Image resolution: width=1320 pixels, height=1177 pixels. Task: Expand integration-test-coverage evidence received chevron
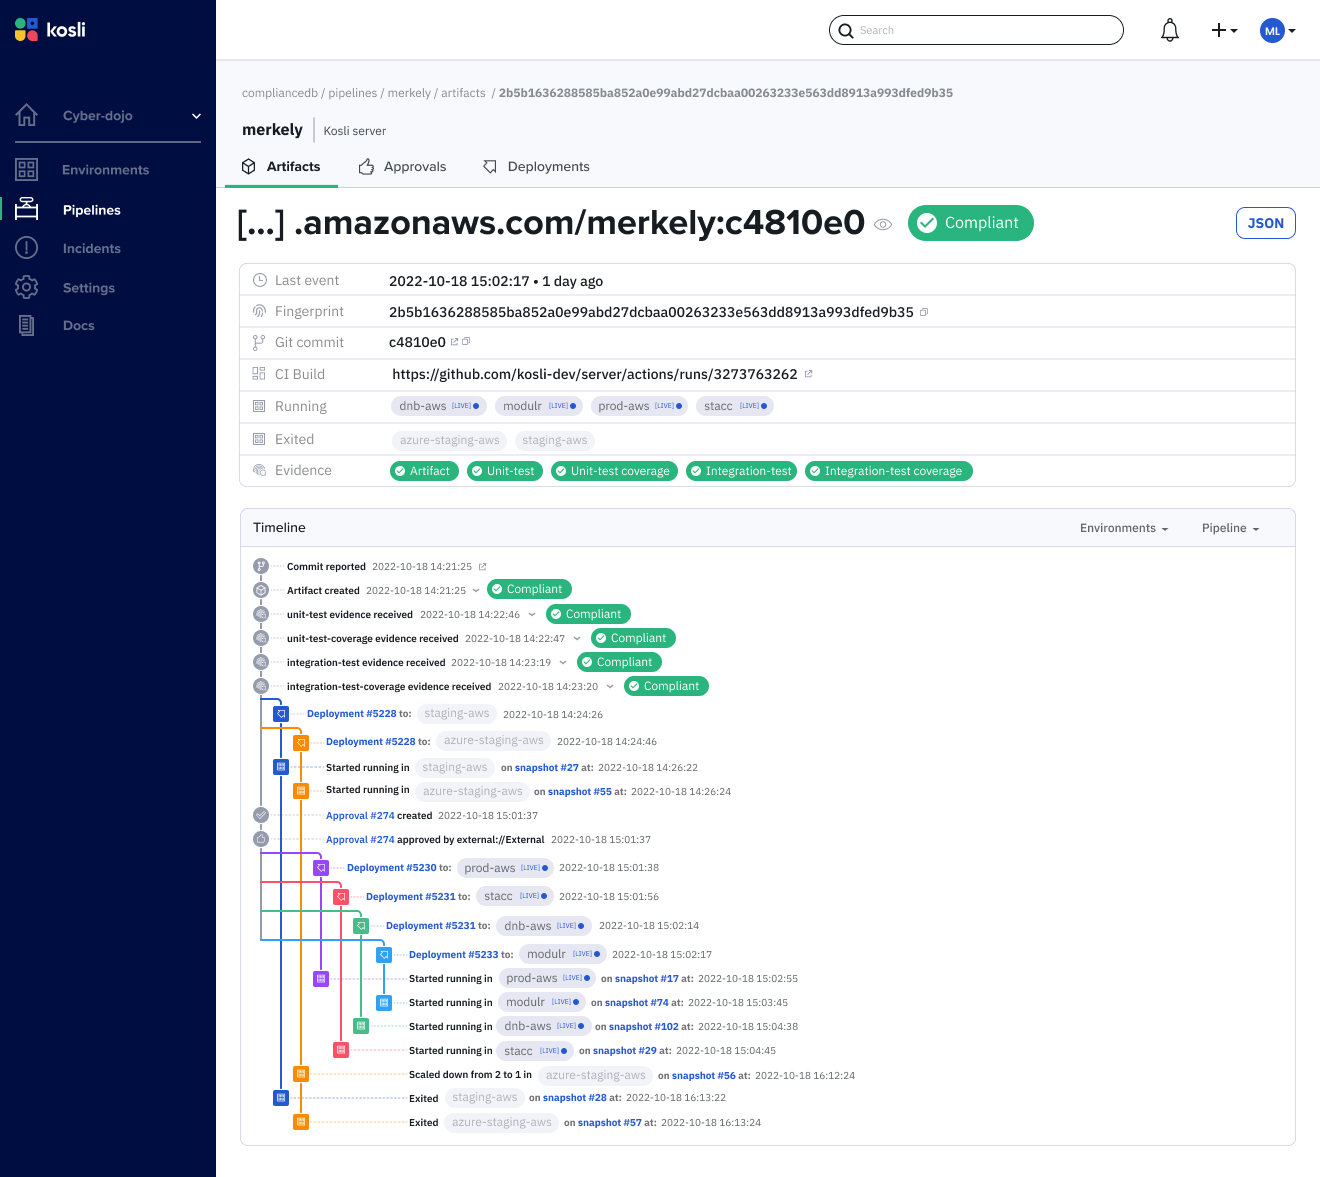pos(610,686)
